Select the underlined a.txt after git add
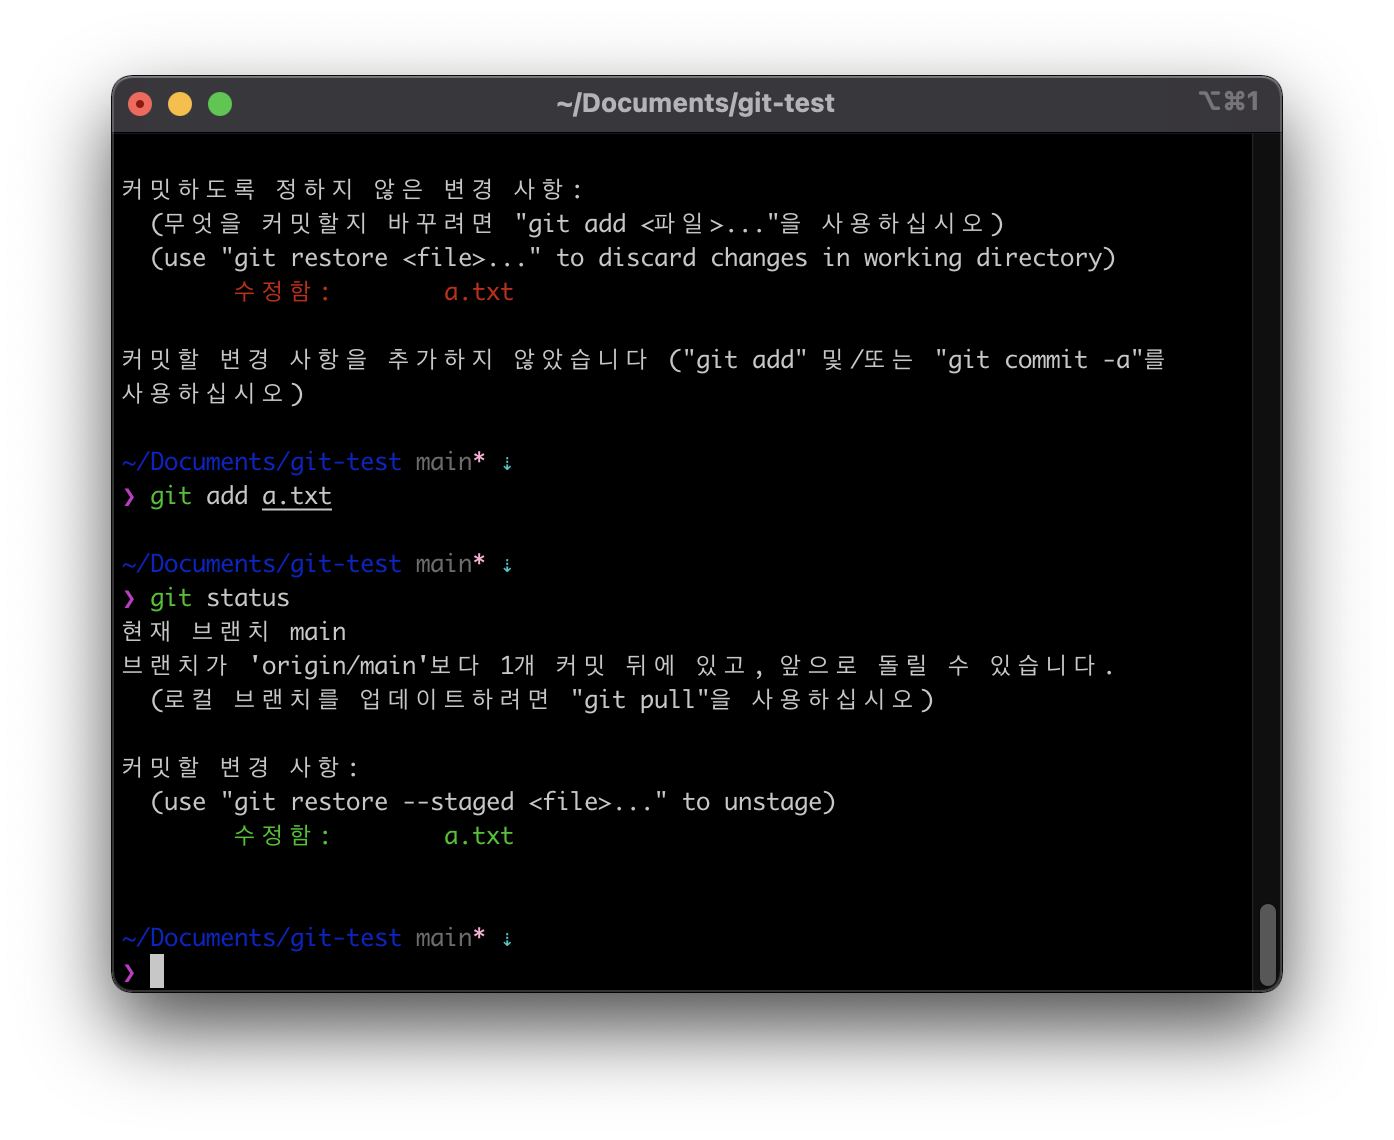Image resolution: width=1394 pixels, height=1140 pixels. click(296, 495)
